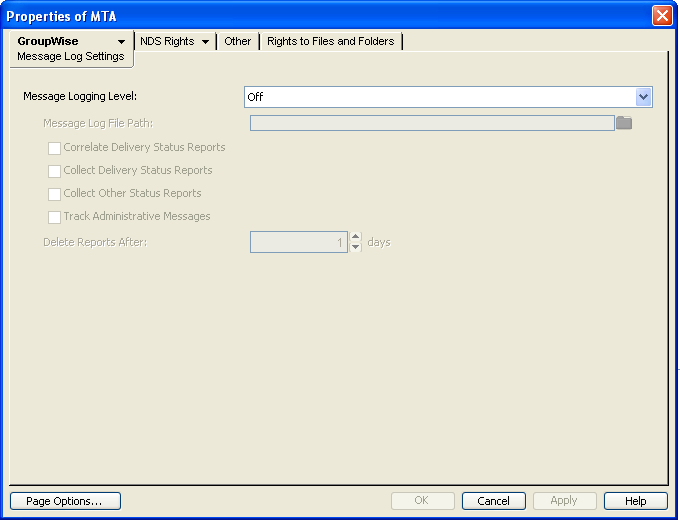This screenshot has width=680, height=520.
Task: Toggle Collect Other Status Reports checkbox
Action: pyautogui.click(x=54, y=194)
